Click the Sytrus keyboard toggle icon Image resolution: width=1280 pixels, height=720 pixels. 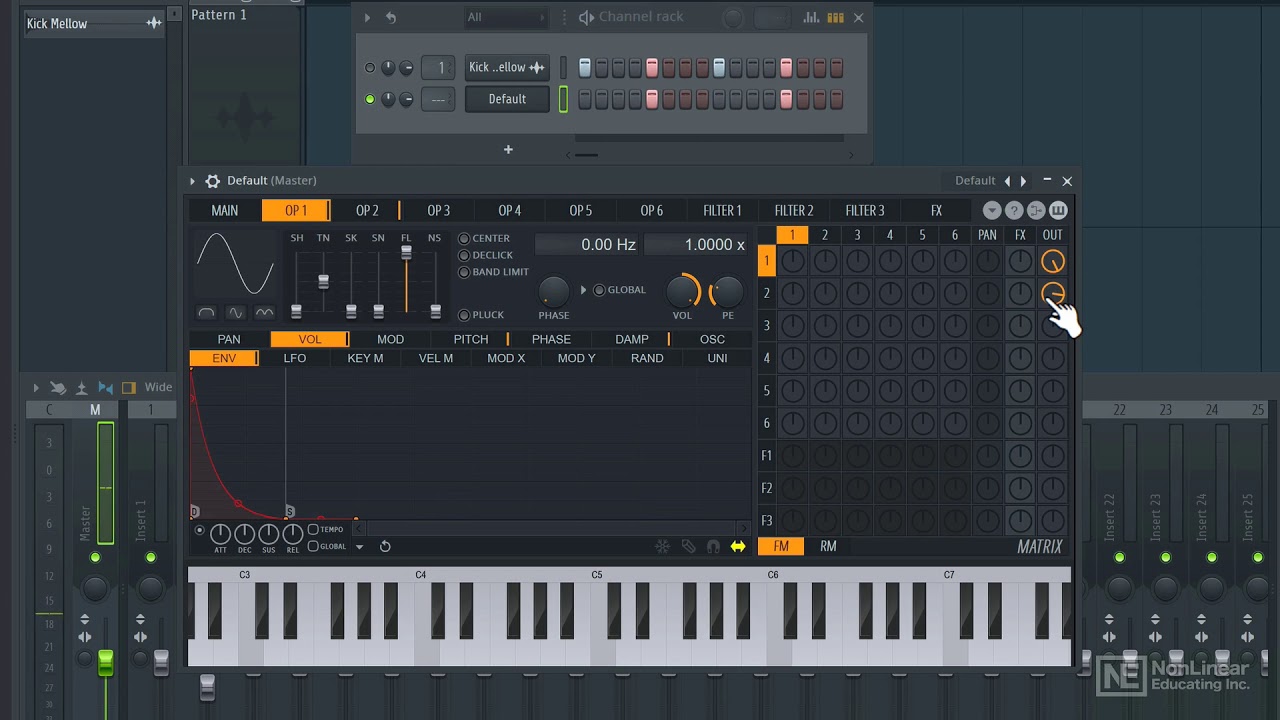[x=1058, y=210]
